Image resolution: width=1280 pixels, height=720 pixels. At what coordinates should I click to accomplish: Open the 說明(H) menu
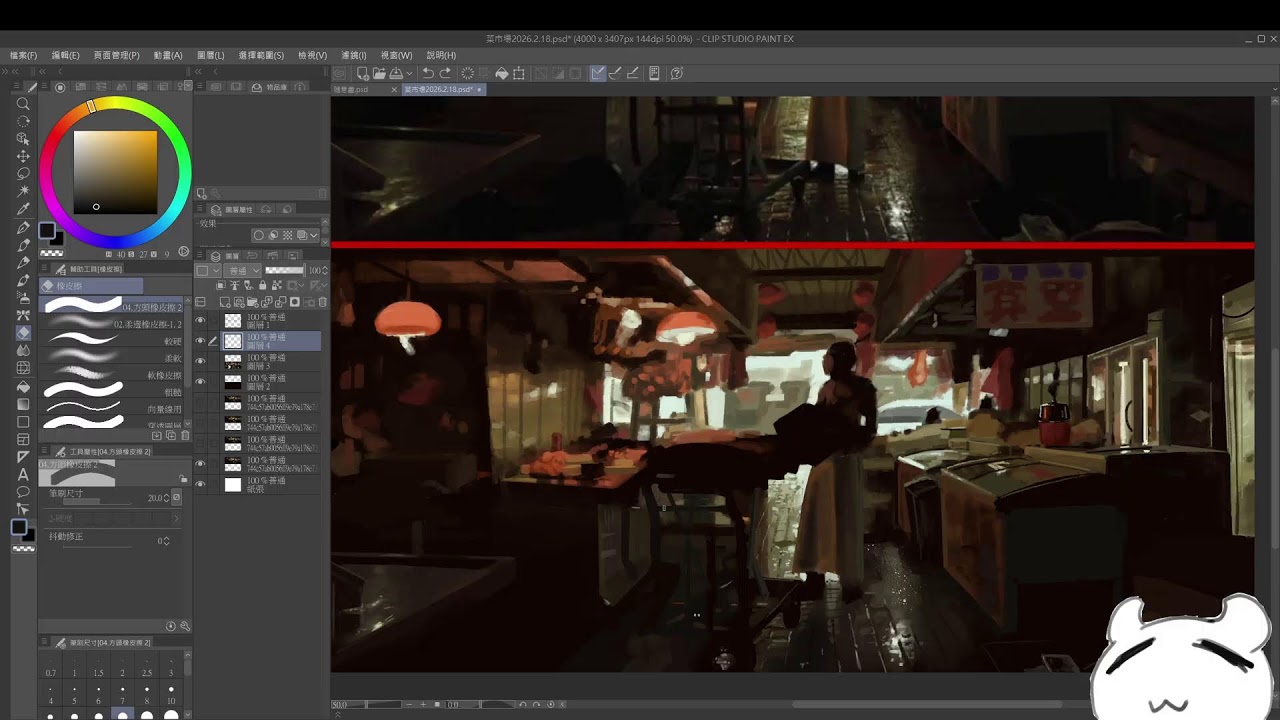[441, 55]
